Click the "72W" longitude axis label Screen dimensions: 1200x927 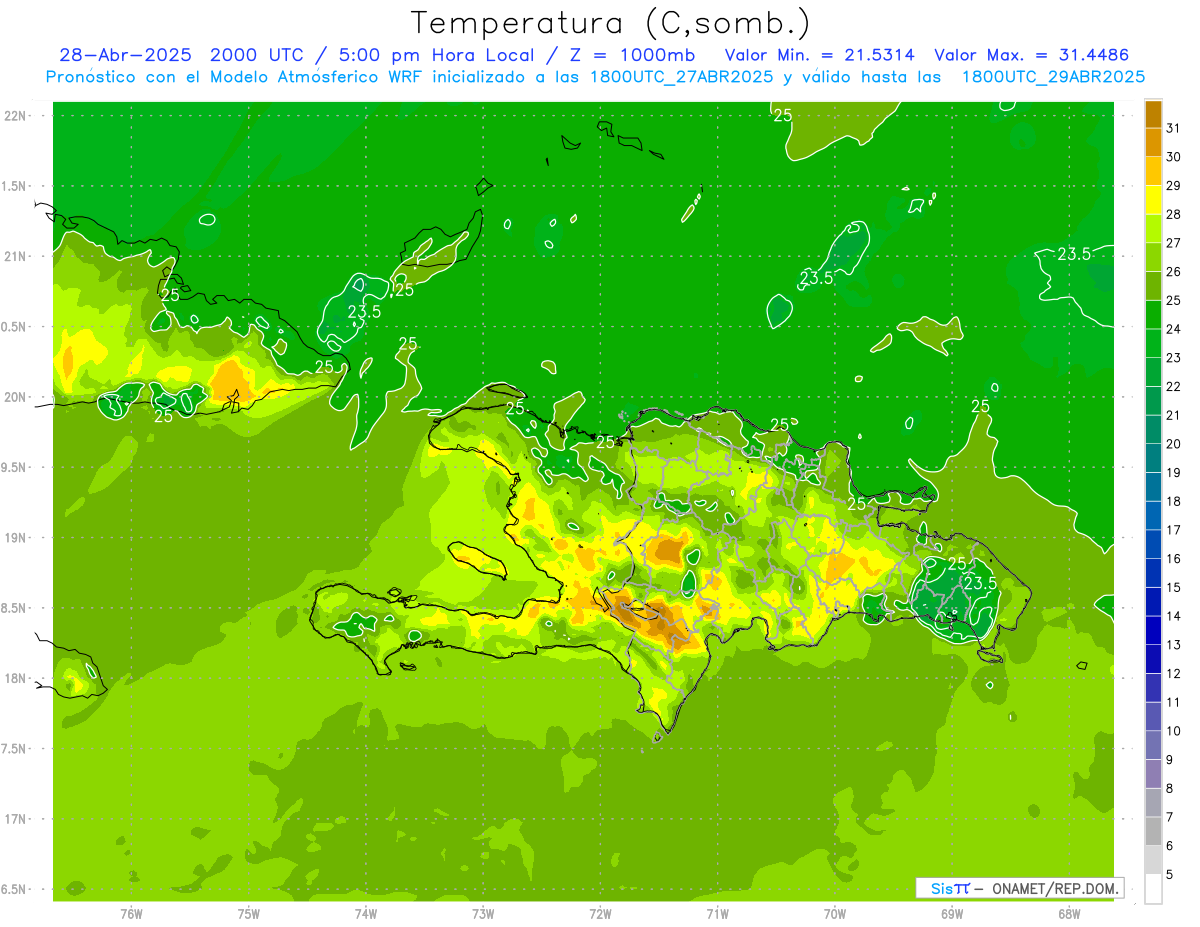600,914
